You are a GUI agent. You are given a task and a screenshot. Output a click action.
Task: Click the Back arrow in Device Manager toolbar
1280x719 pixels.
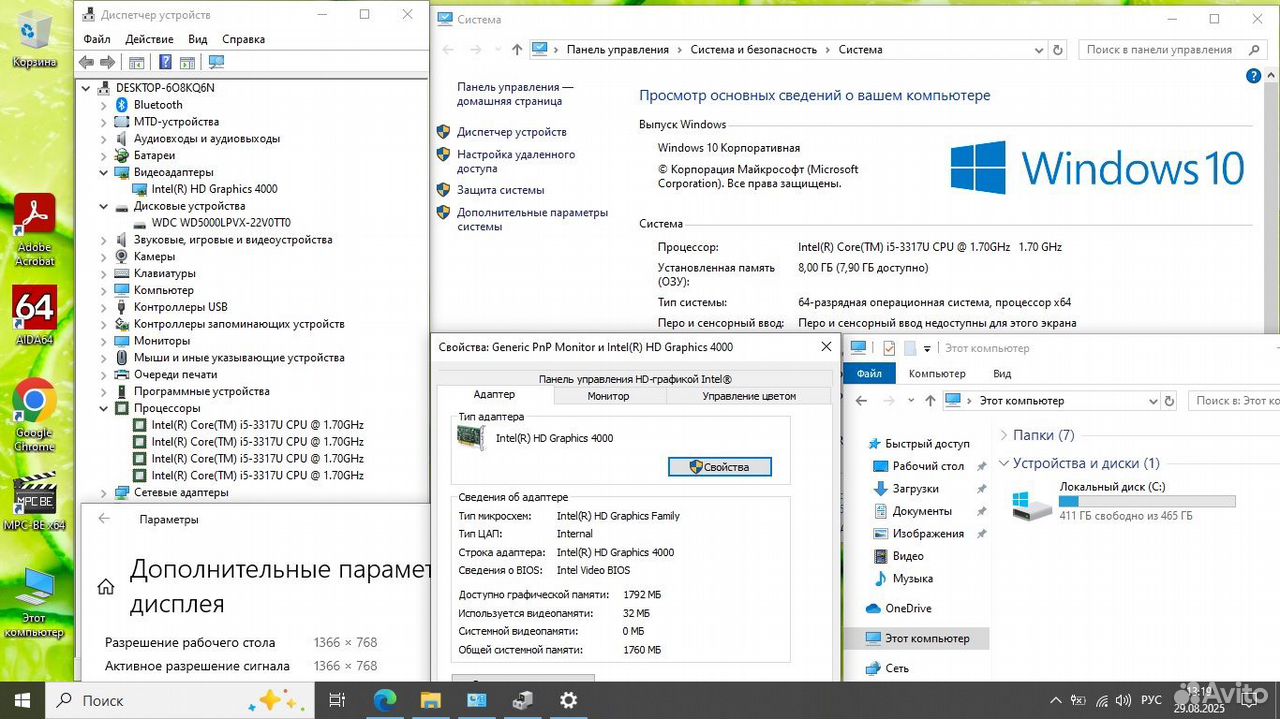click(x=86, y=62)
